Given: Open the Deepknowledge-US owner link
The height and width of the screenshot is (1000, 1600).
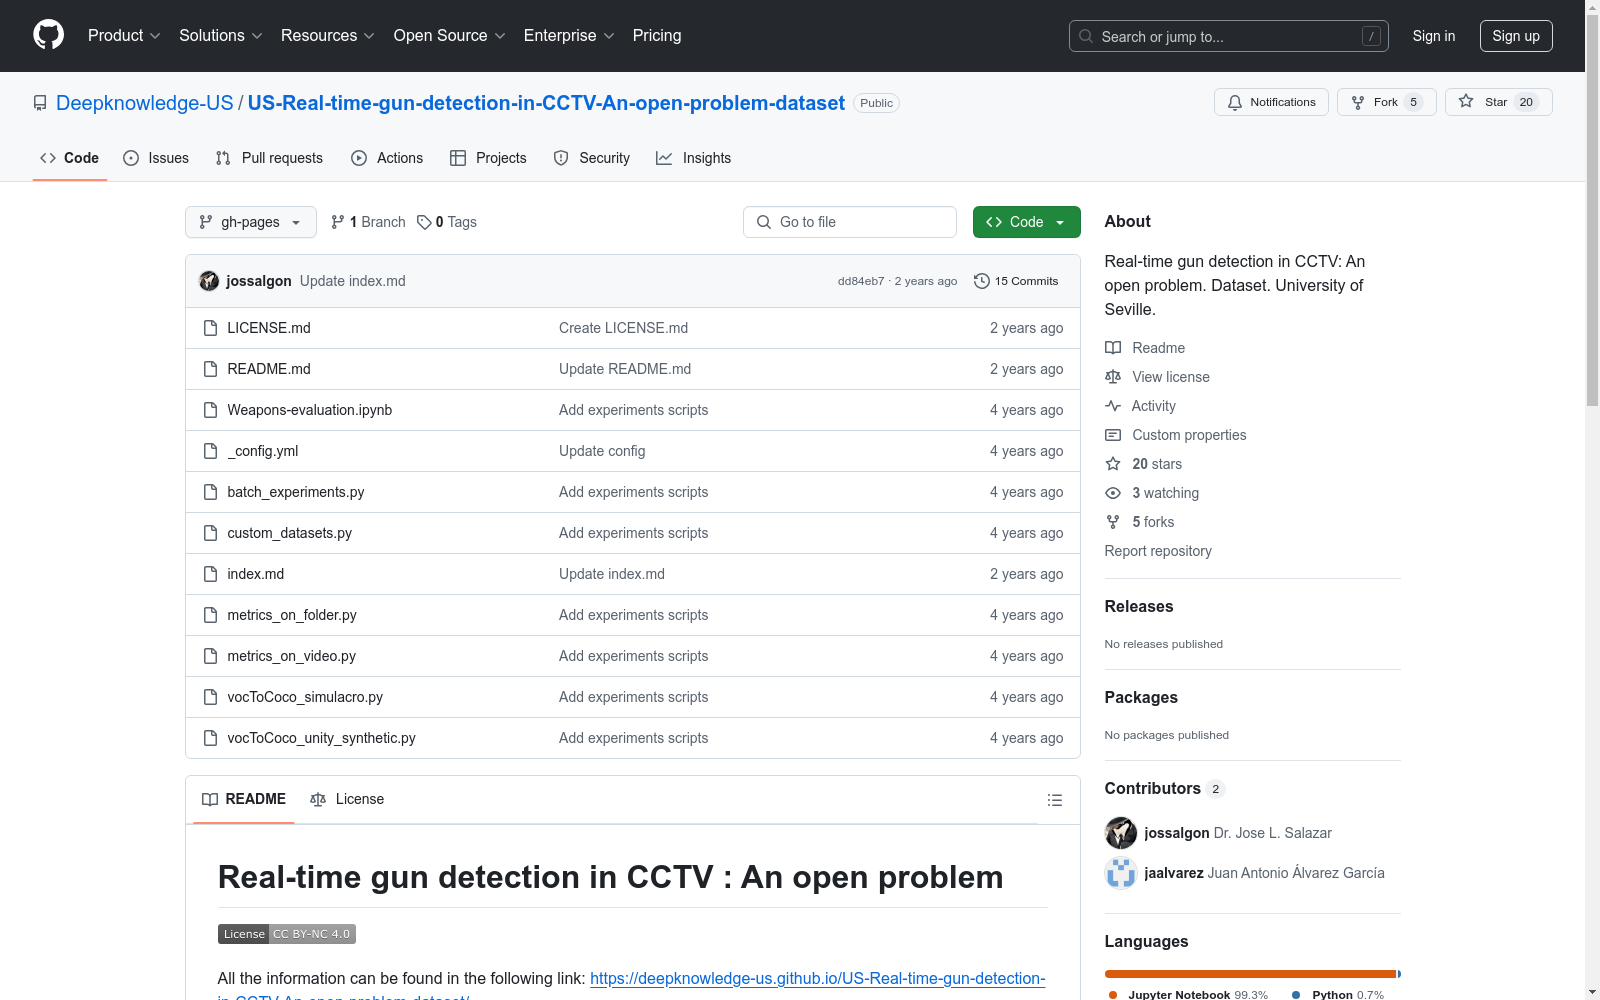Looking at the screenshot, I should click(145, 103).
